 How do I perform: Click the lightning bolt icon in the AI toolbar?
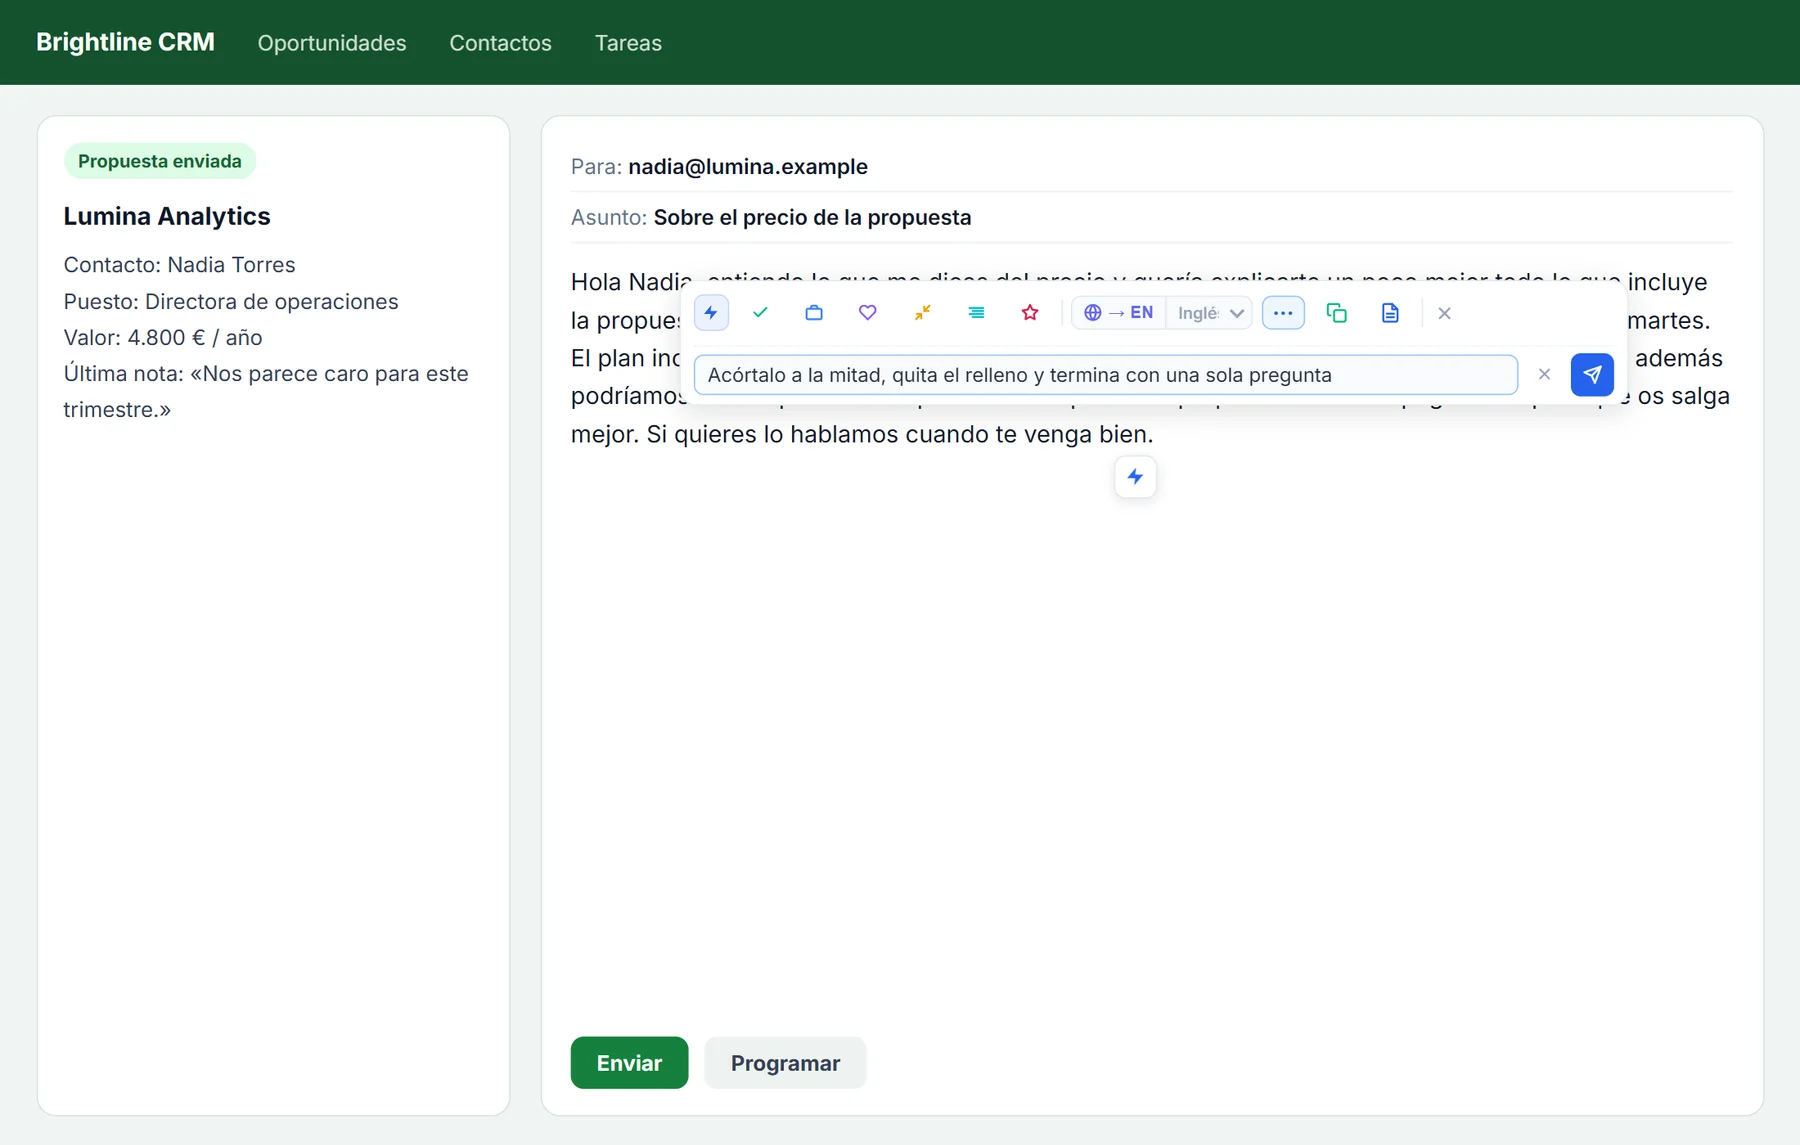click(x=711, y=313)
